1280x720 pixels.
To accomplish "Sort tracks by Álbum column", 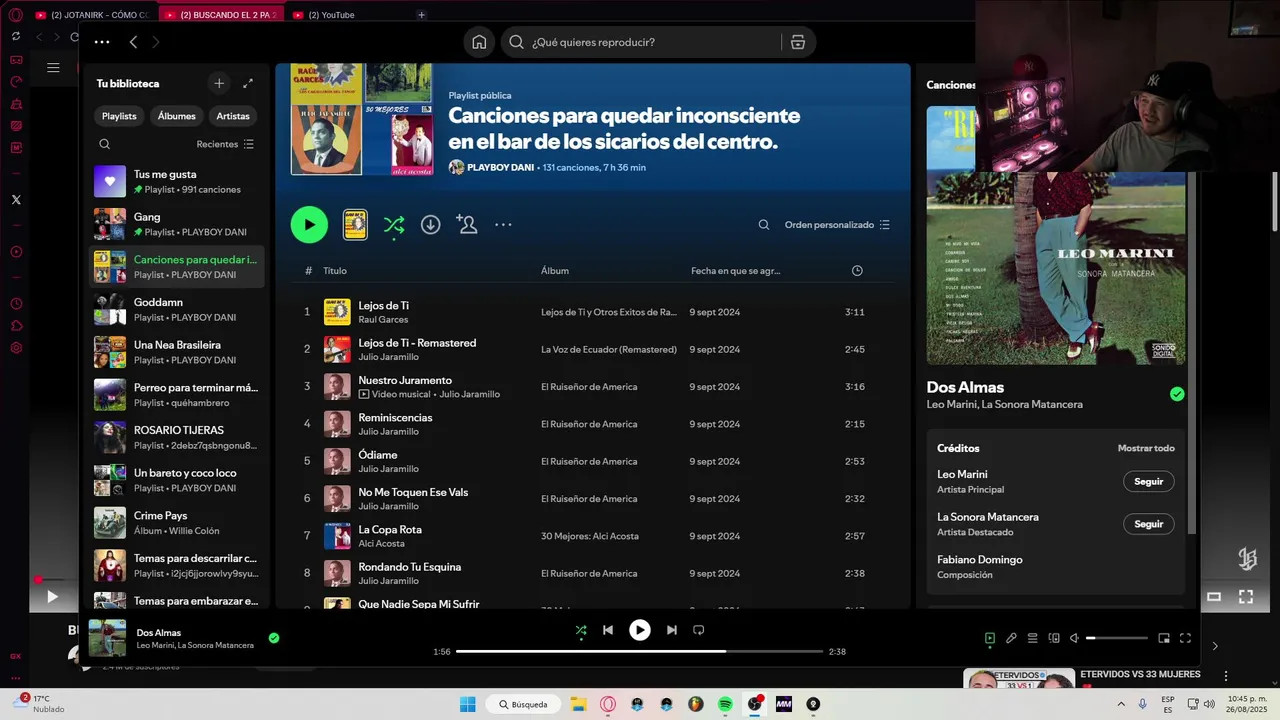I will 555,271.
